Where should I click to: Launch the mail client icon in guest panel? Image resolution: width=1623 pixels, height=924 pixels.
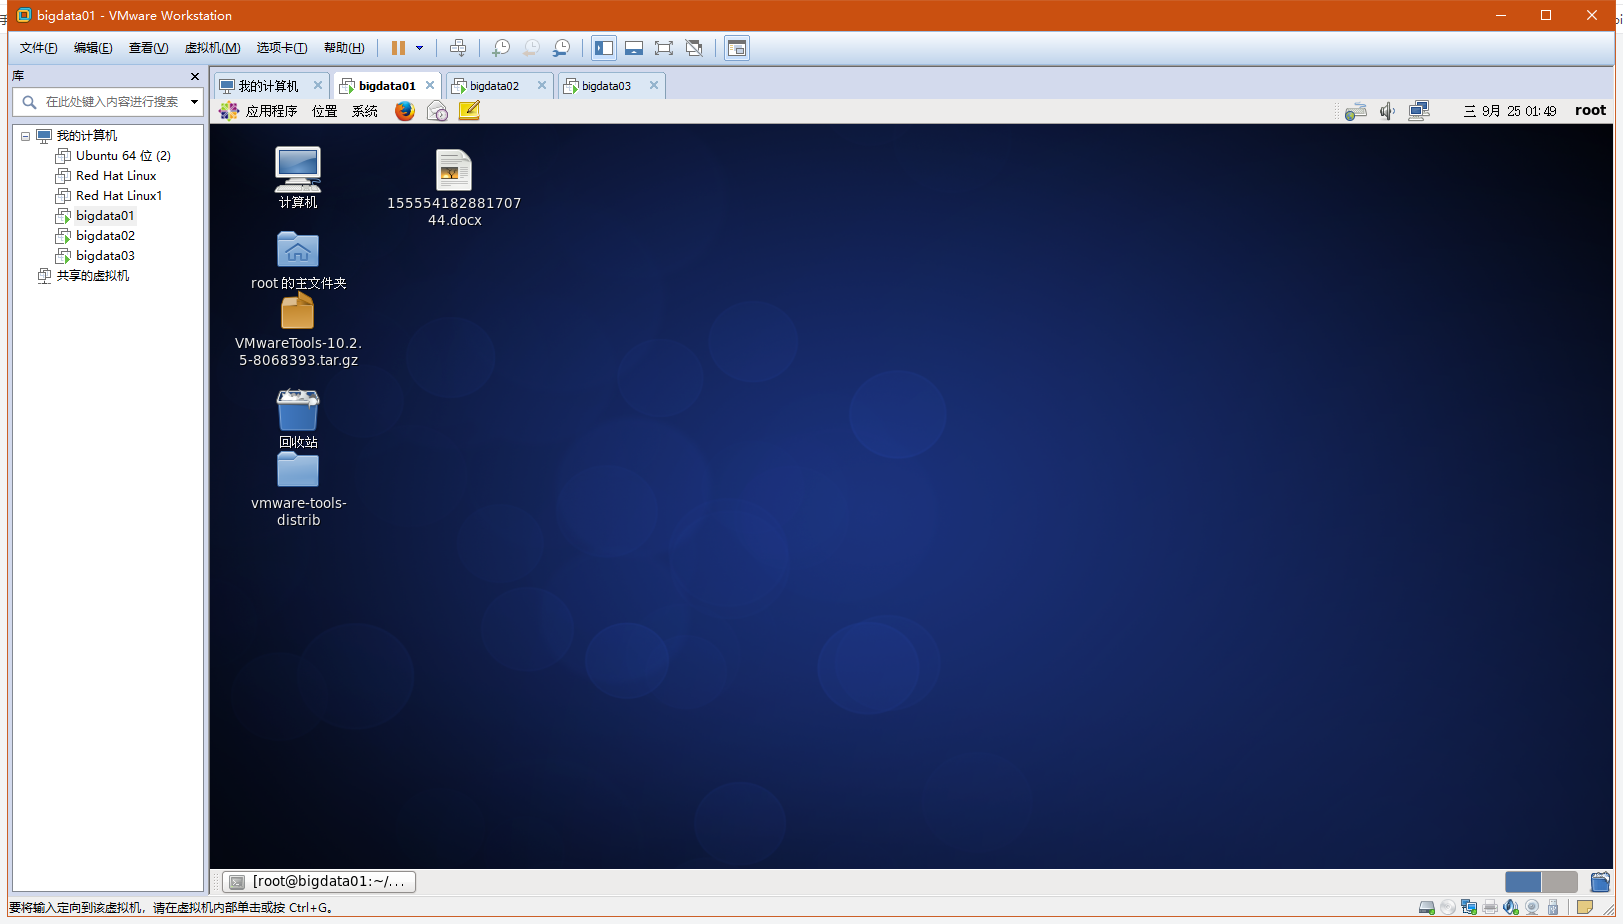437,111
